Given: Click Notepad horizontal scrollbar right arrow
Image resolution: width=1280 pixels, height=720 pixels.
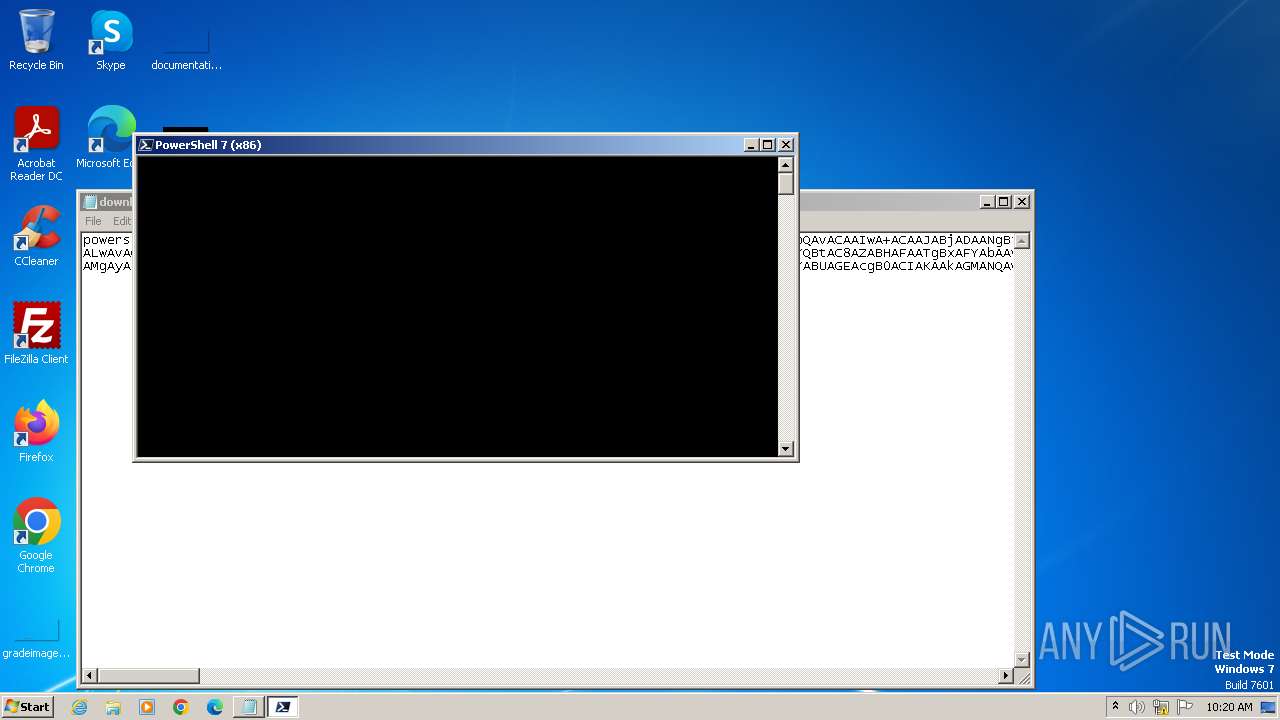Looking at the screenshot, I should point(1006,676).
